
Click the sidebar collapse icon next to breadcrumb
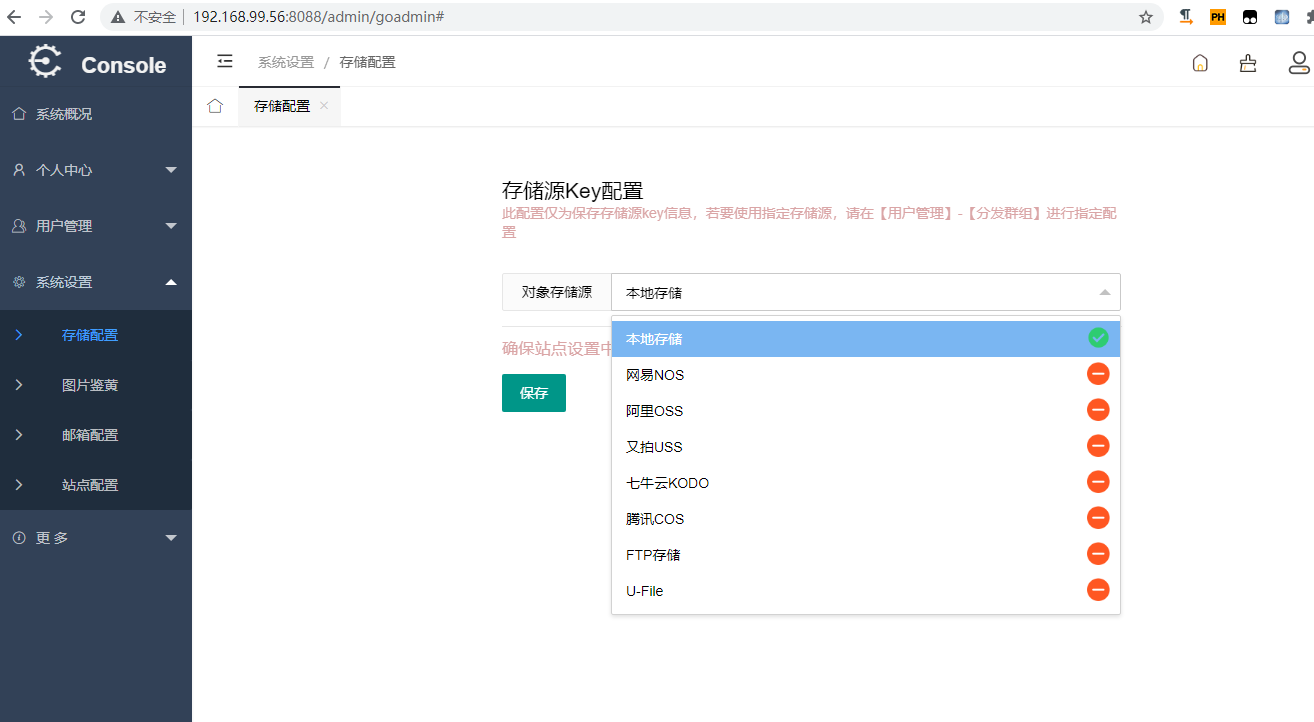pyautogui.click(x=224, y=61)
